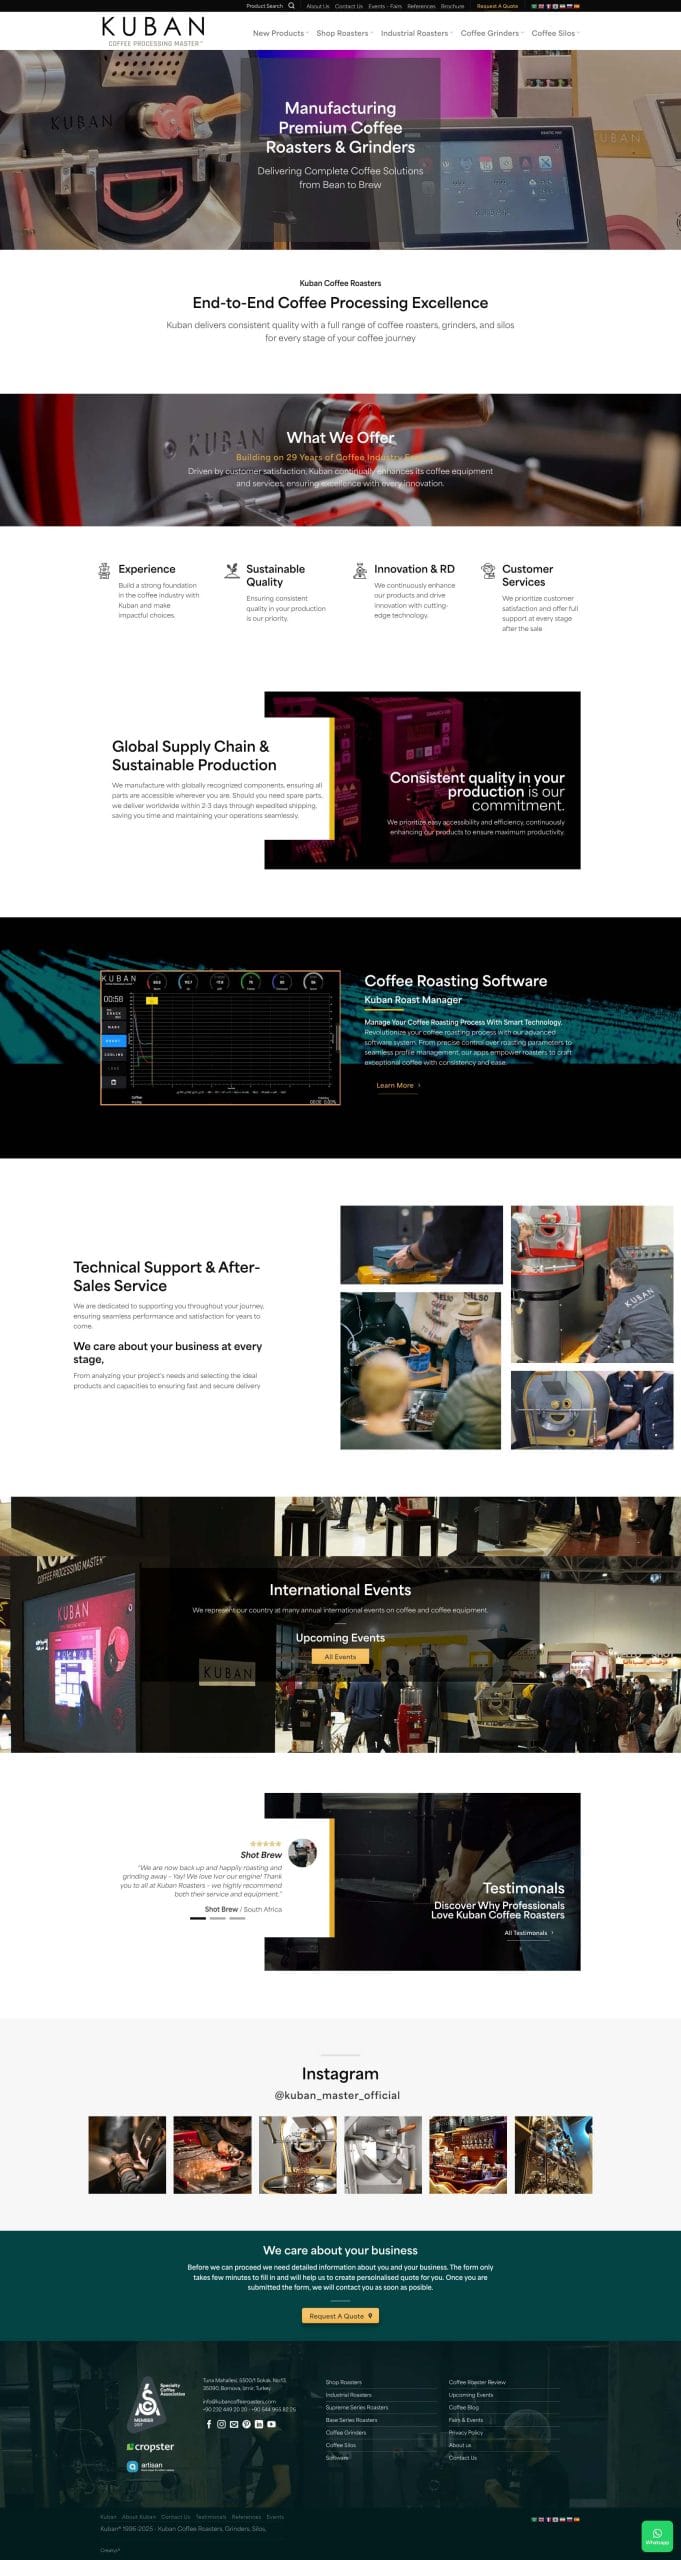Open Contact Us in top bar
Viewport: 681px width, 2560px height.
click(x=349, y=6)
